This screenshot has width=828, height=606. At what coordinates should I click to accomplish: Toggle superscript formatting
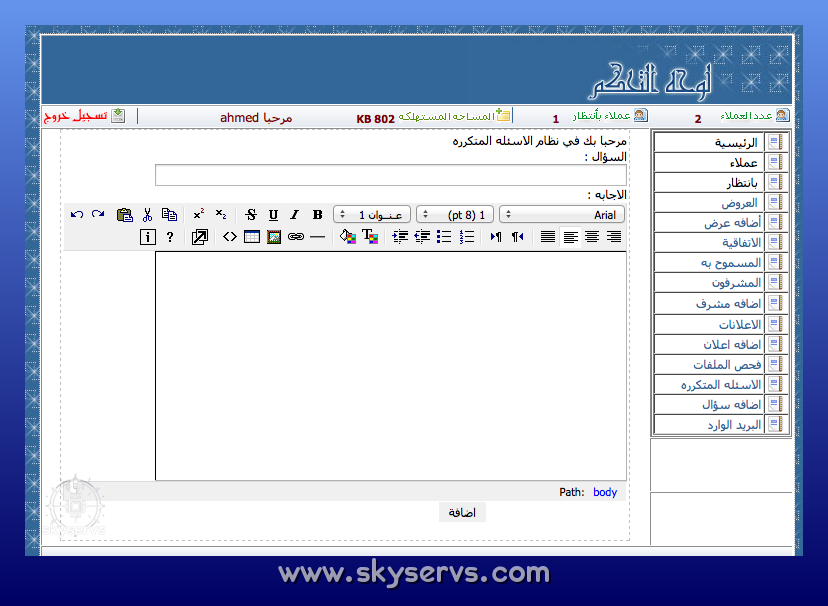pyautogui.click(x=199, y=214)
